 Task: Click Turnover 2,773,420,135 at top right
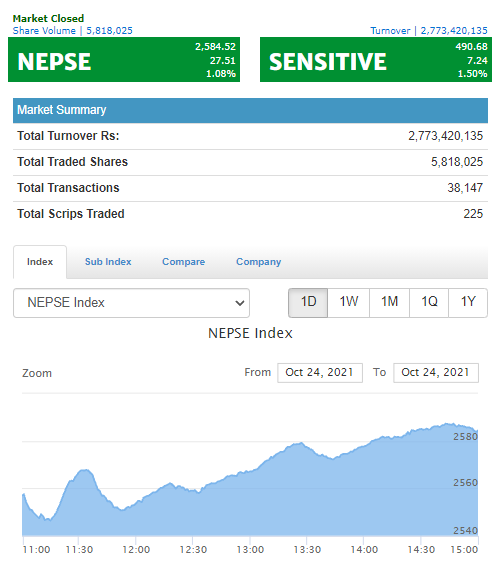coord(429,31)
